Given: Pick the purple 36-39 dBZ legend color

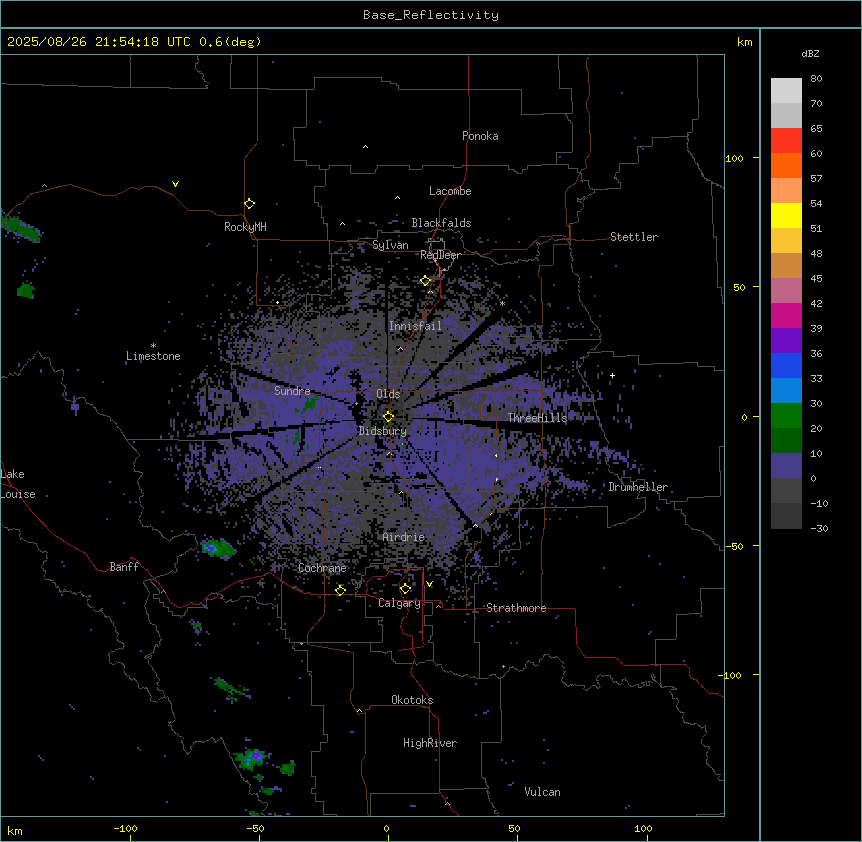Looking at the screenshot, I should point(786,341).
